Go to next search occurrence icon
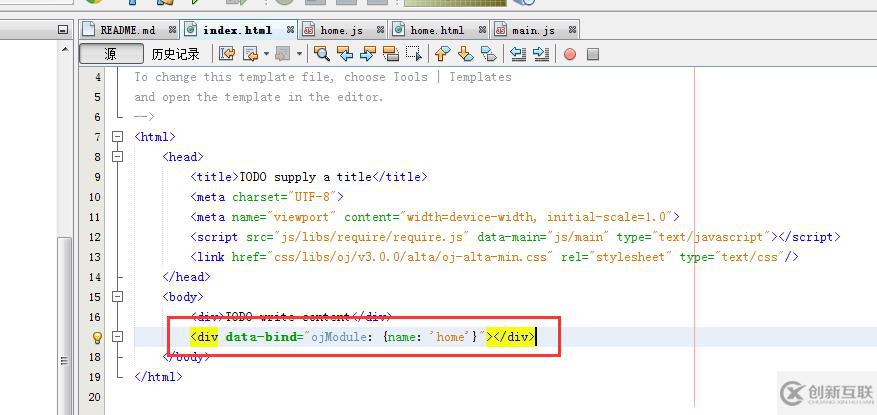877x415 pixels. [367, 54]
